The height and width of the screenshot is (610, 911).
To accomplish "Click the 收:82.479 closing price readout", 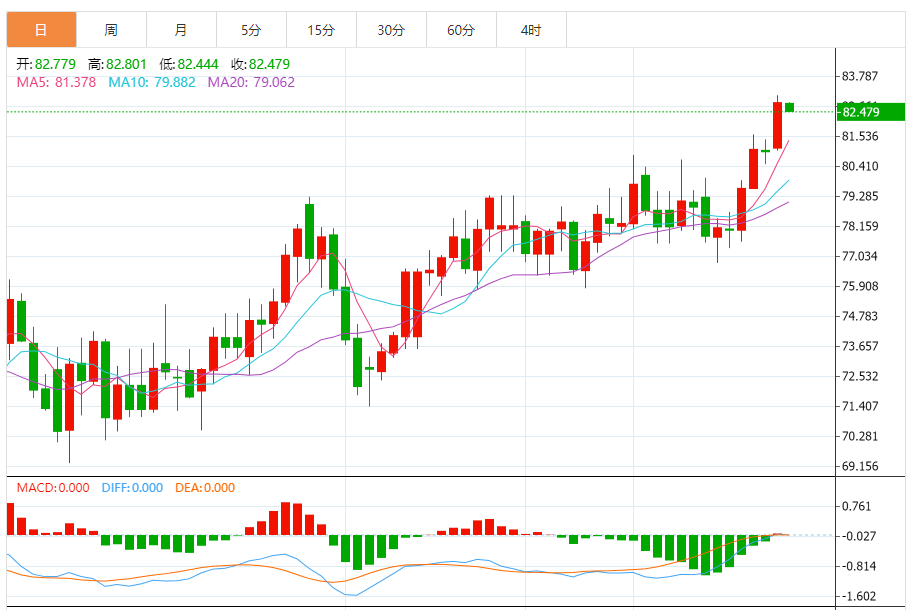I will coord(260,64).
